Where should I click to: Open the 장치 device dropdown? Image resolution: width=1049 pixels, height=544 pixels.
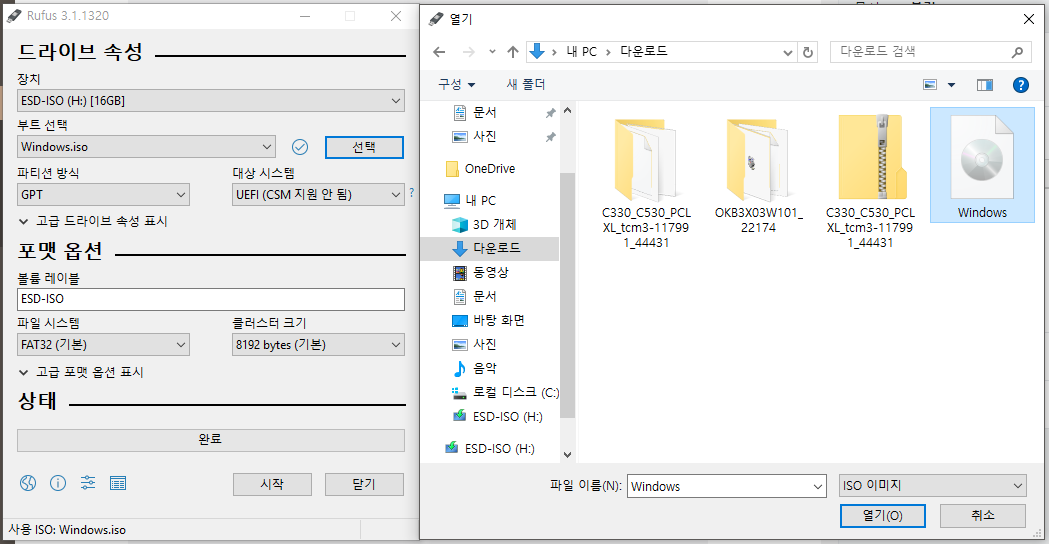[211, 100]
